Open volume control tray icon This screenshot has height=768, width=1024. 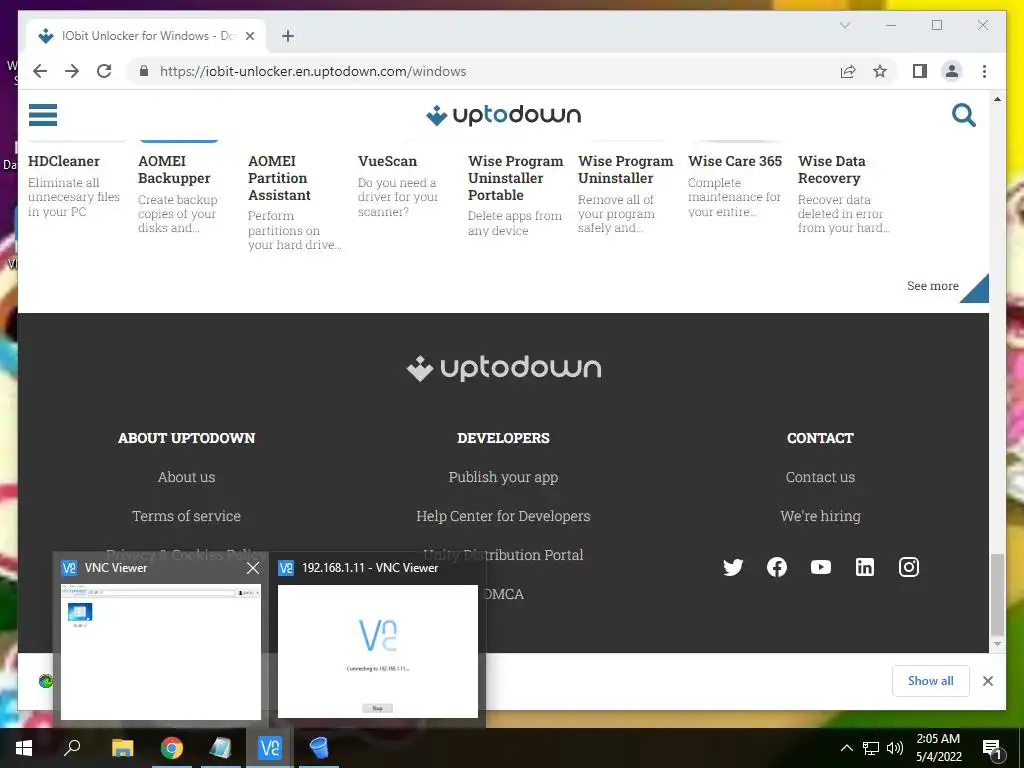pyautogui.click(x=895, y=748)
